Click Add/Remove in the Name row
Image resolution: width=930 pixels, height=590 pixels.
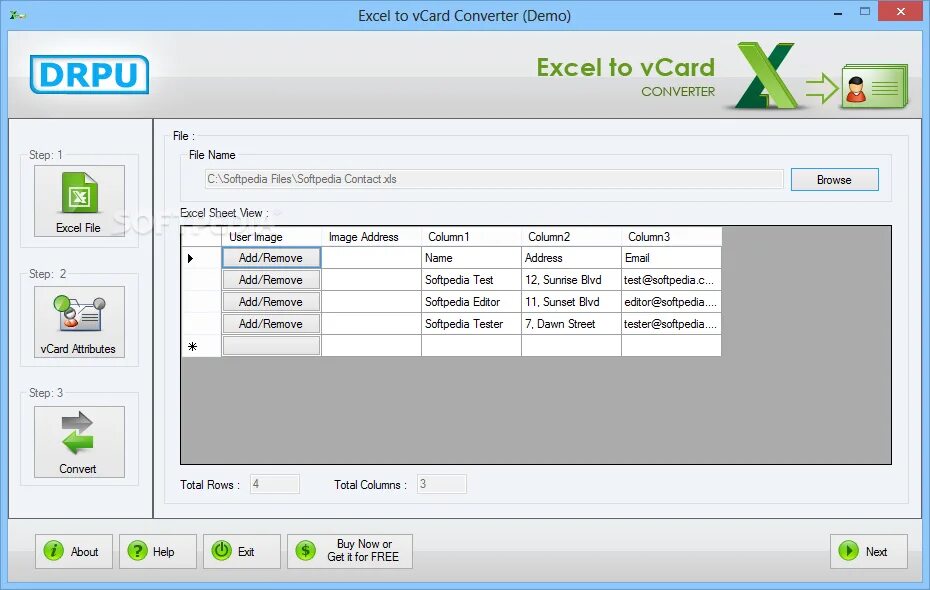pos(271,258)
